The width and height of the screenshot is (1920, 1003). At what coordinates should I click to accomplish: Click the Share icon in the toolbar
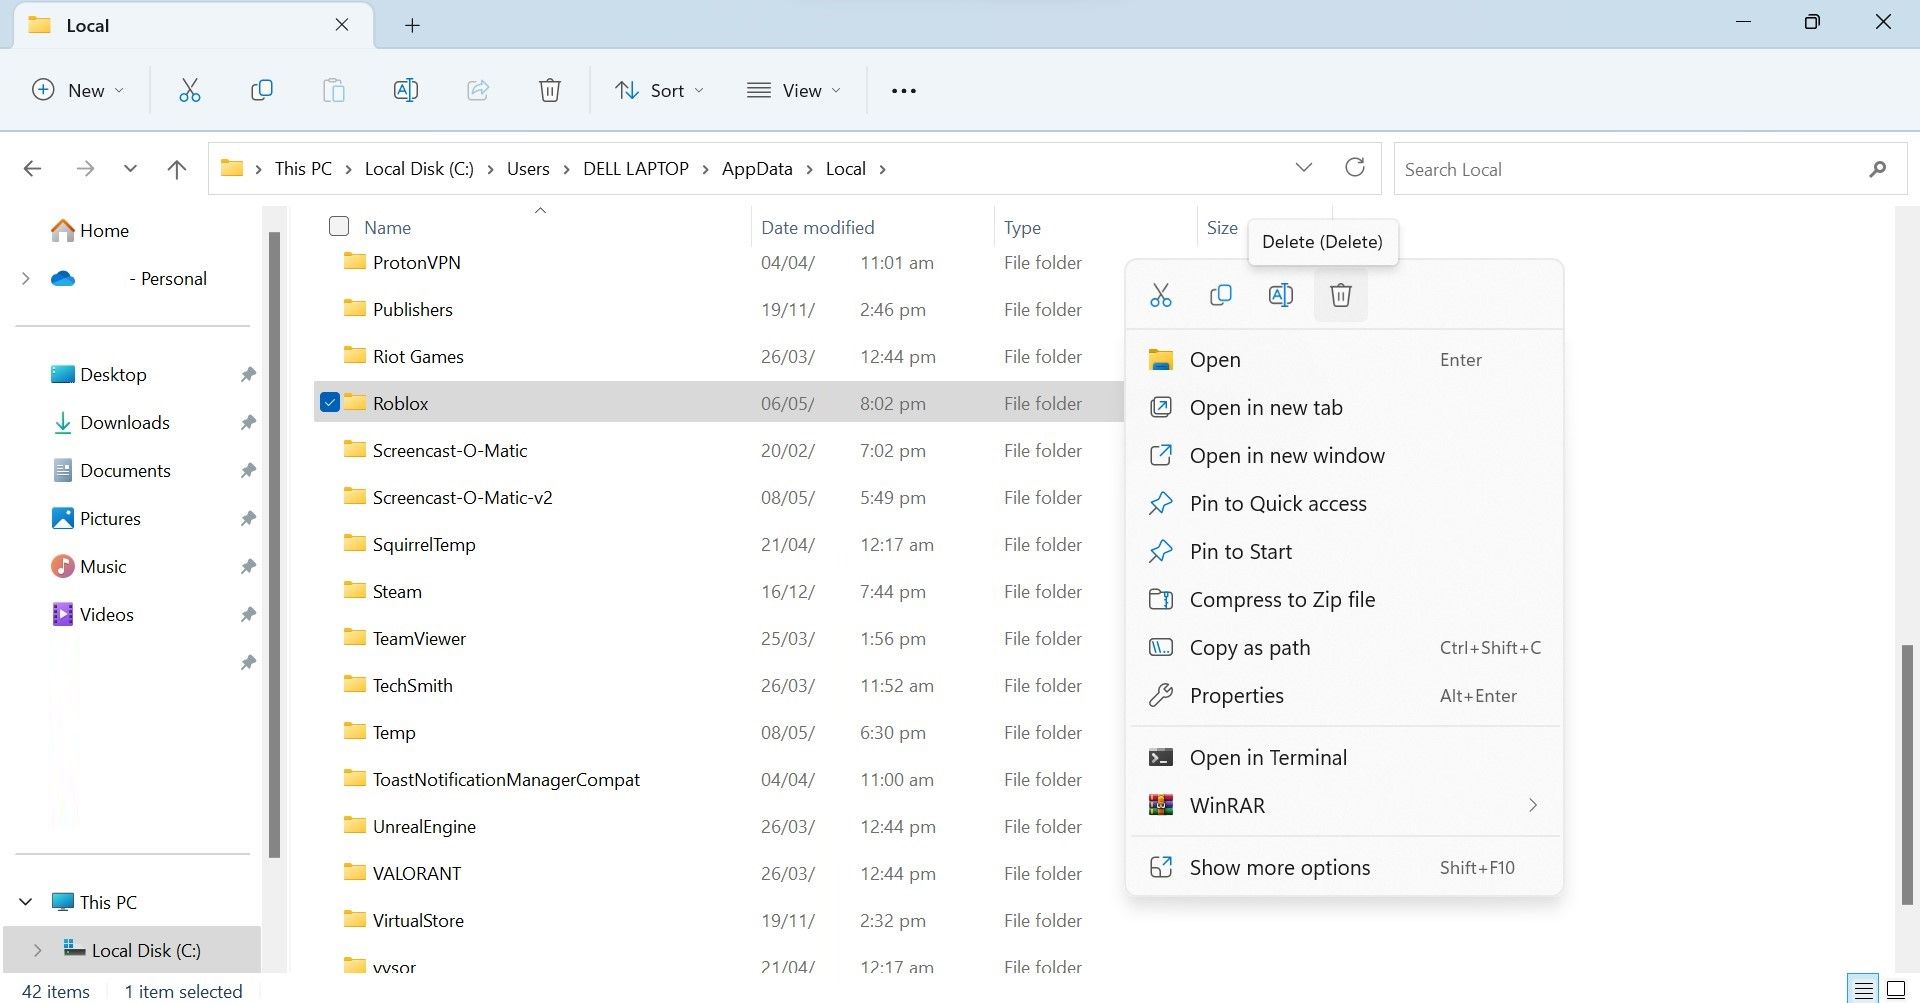(477, 91)
